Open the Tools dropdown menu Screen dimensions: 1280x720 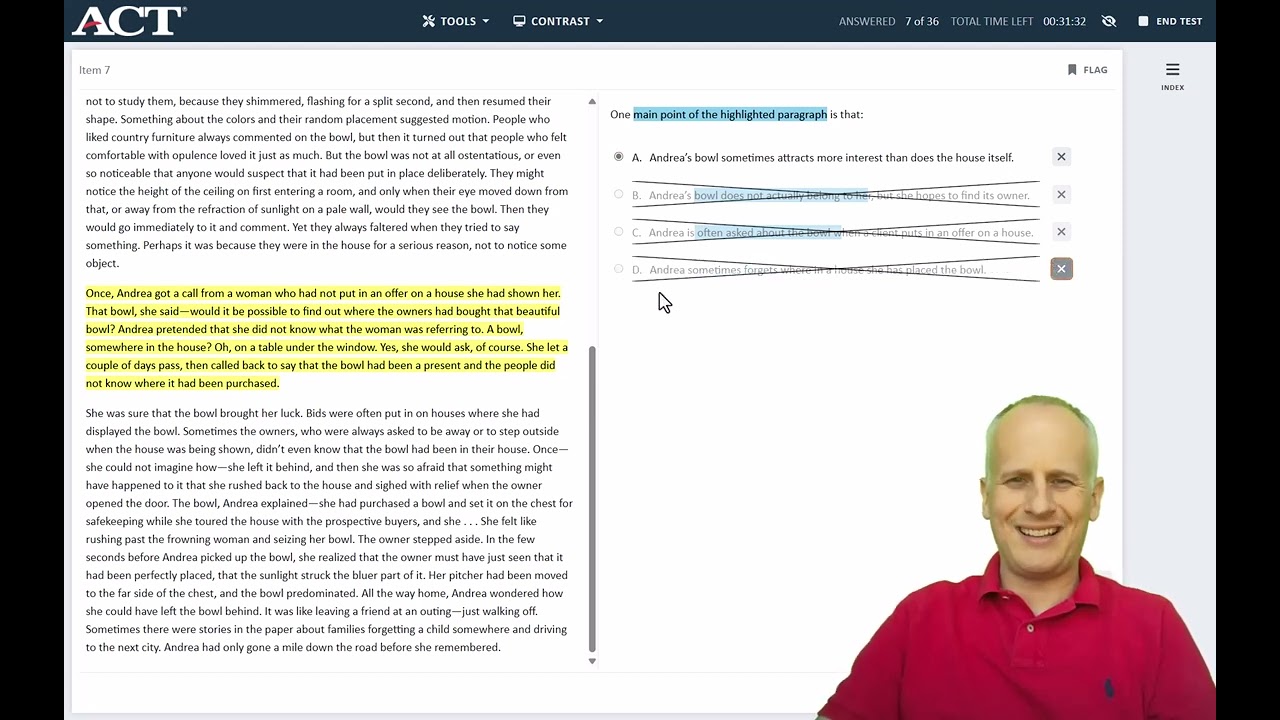455,21
